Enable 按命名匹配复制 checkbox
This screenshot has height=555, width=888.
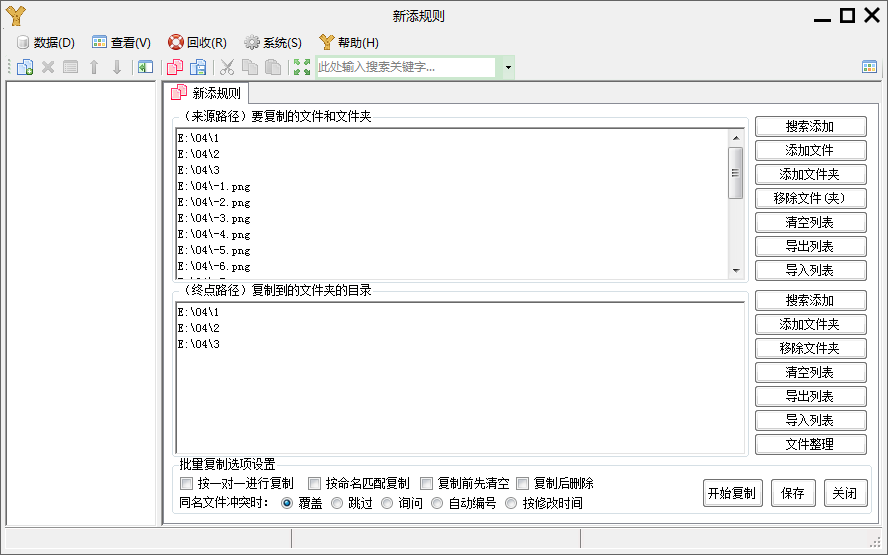coord(358,483)
